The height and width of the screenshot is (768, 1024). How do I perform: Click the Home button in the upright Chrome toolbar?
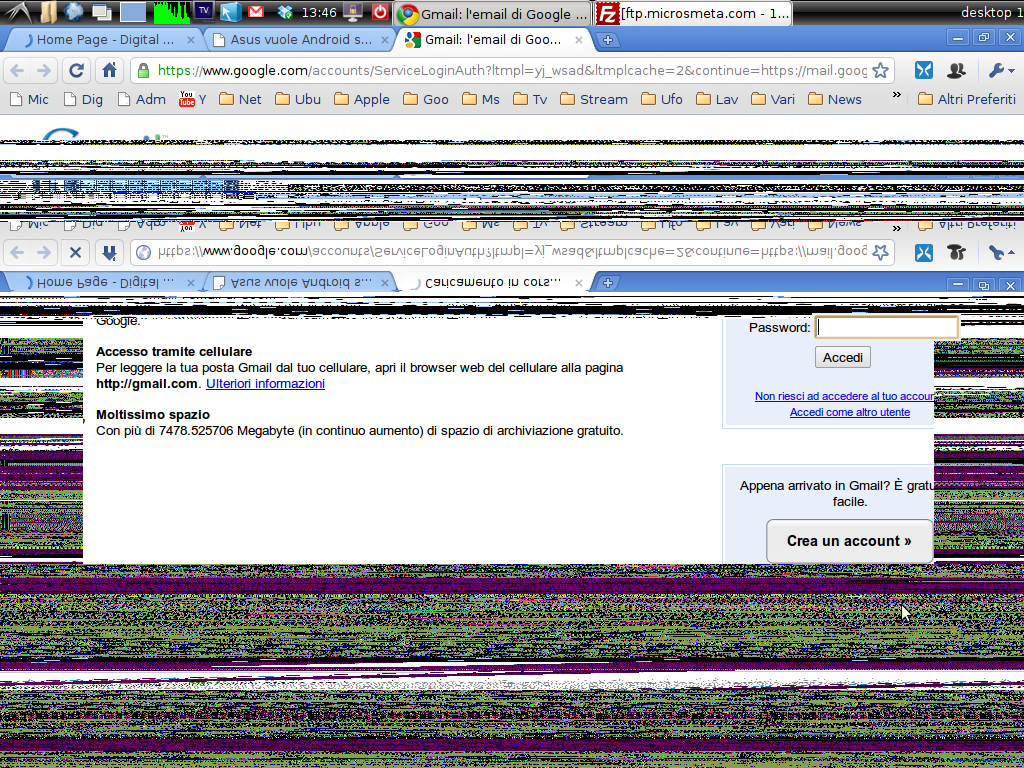(x=109, y=70)
